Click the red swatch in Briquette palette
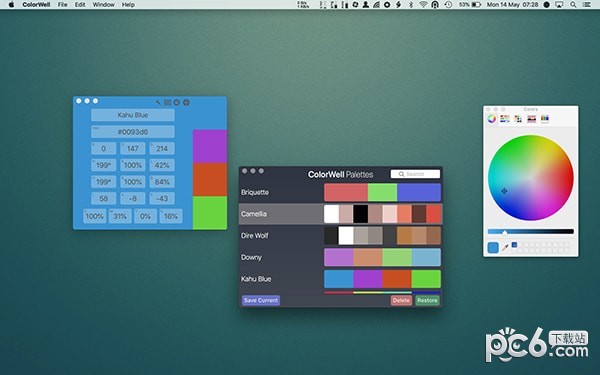Screen dimensions: 600x375 pos(346,192)
